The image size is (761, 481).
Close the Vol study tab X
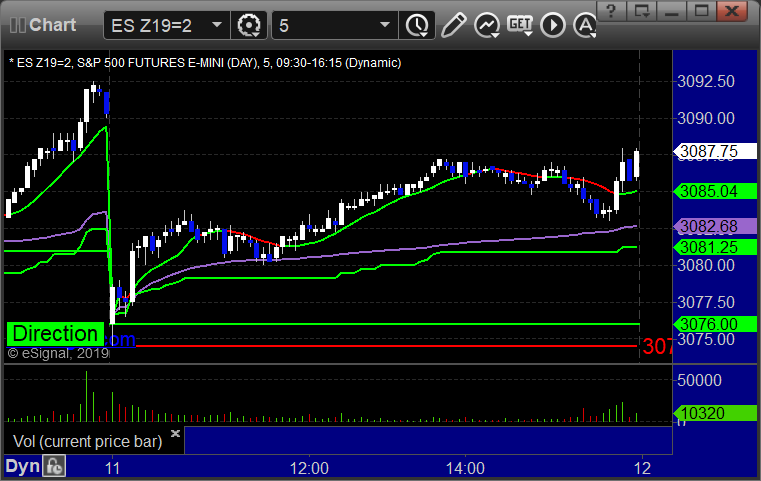[175, 433]
